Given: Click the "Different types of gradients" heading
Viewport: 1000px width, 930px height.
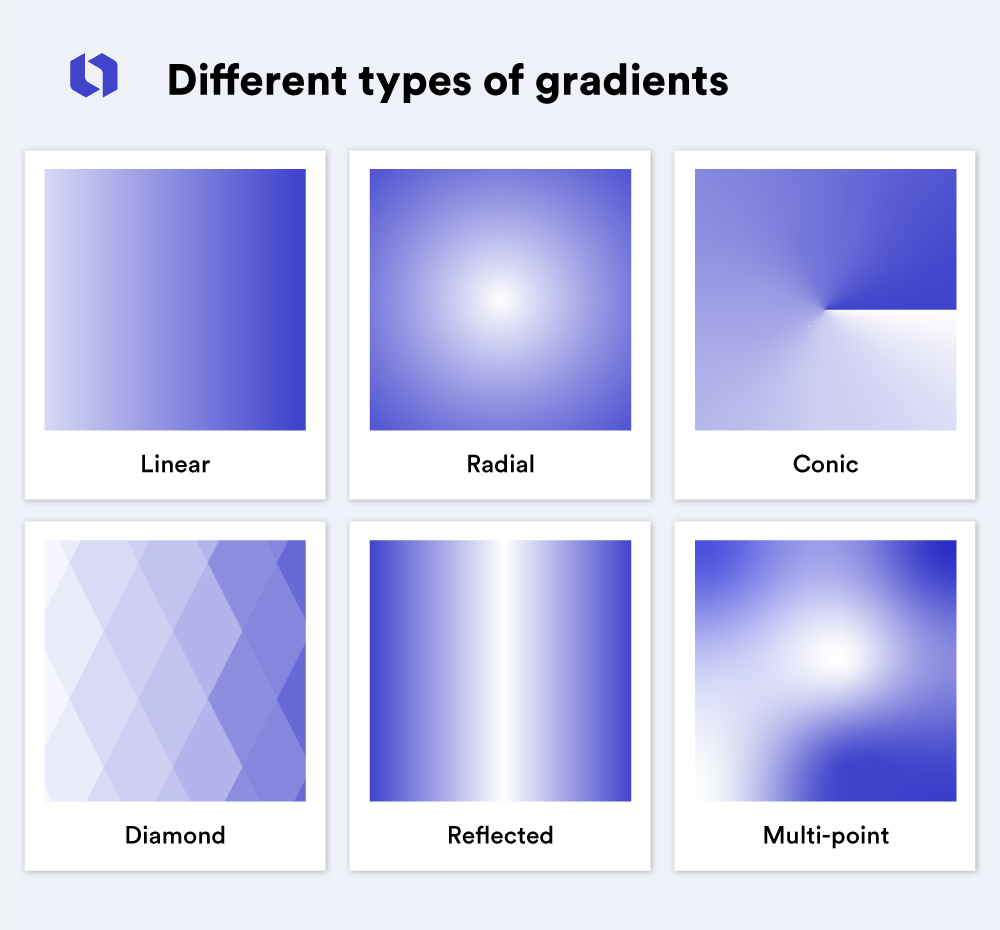Looking at the screenshot, I should click(x=447, y=80).
